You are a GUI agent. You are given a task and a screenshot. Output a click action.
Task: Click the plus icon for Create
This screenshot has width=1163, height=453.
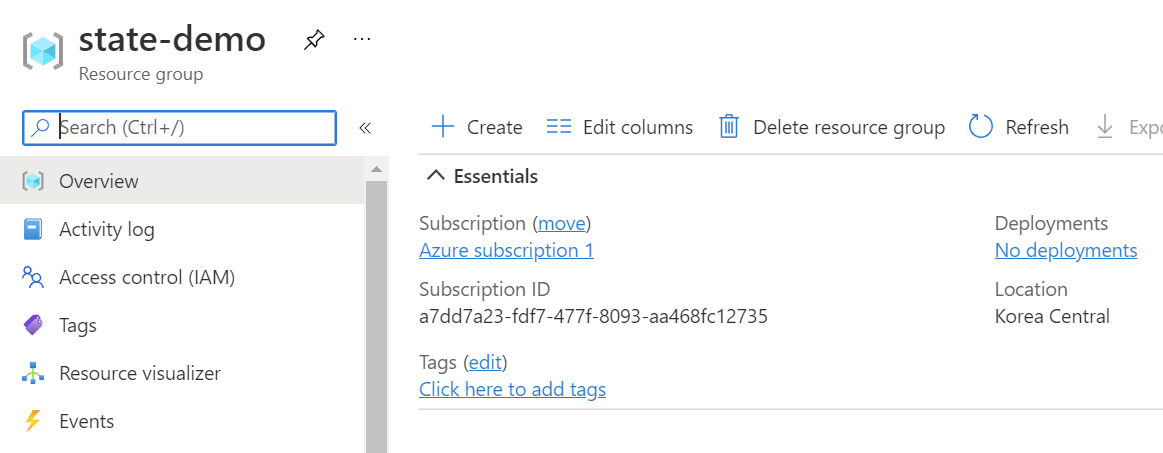pyautogui.click(x=443, y=127)
